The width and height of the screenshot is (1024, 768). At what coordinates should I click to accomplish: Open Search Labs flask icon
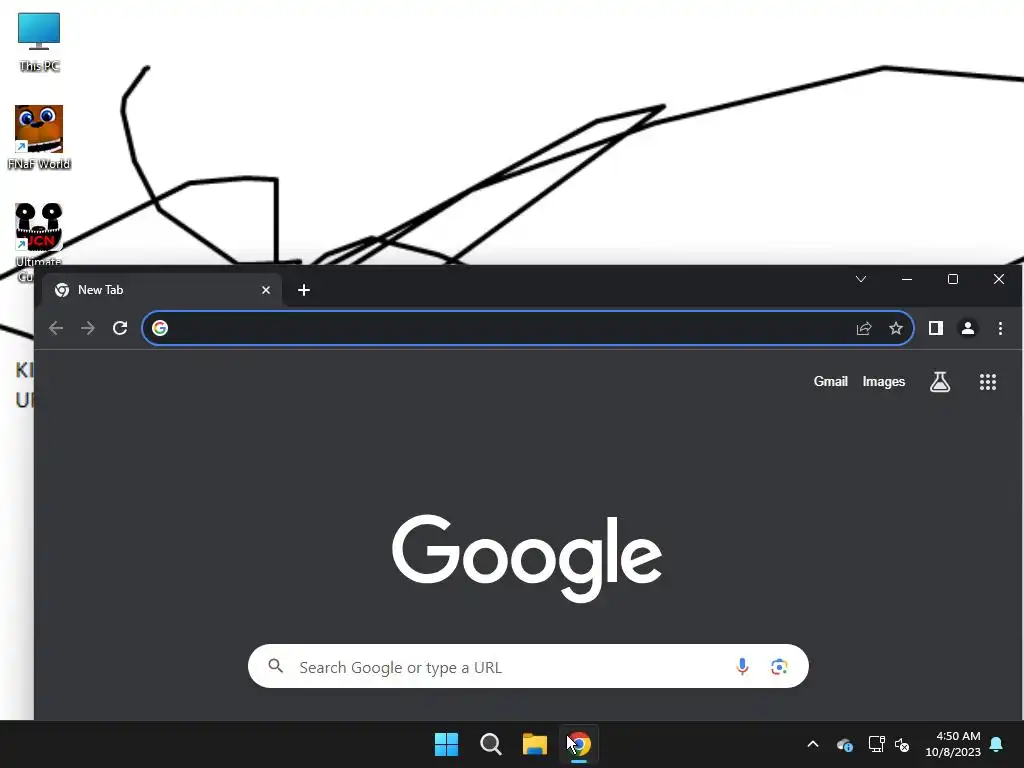[x=940, y=382]
